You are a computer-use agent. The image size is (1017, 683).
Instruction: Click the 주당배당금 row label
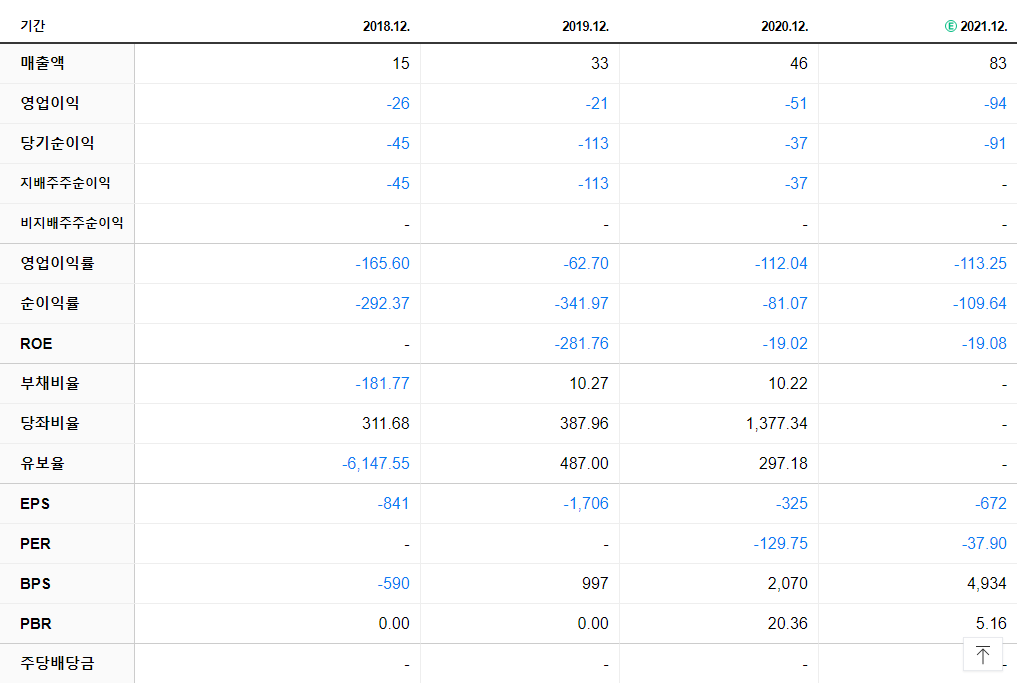pos(58,663)
